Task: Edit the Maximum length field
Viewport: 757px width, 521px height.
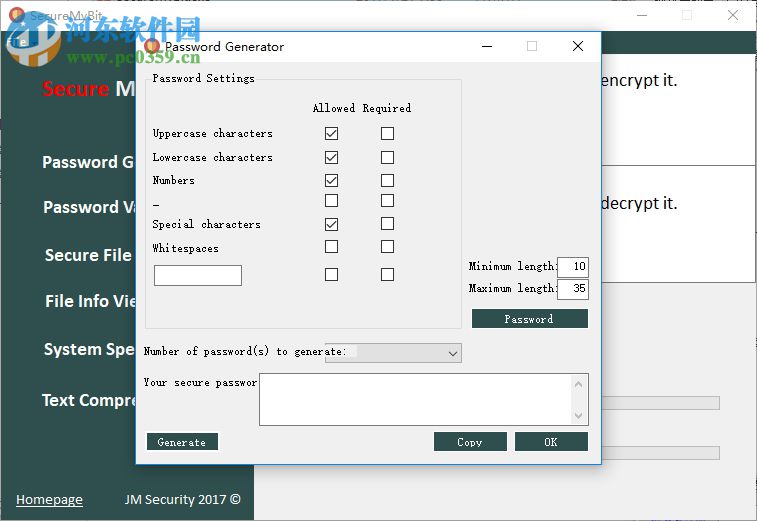Action: [x=573, y=289]
